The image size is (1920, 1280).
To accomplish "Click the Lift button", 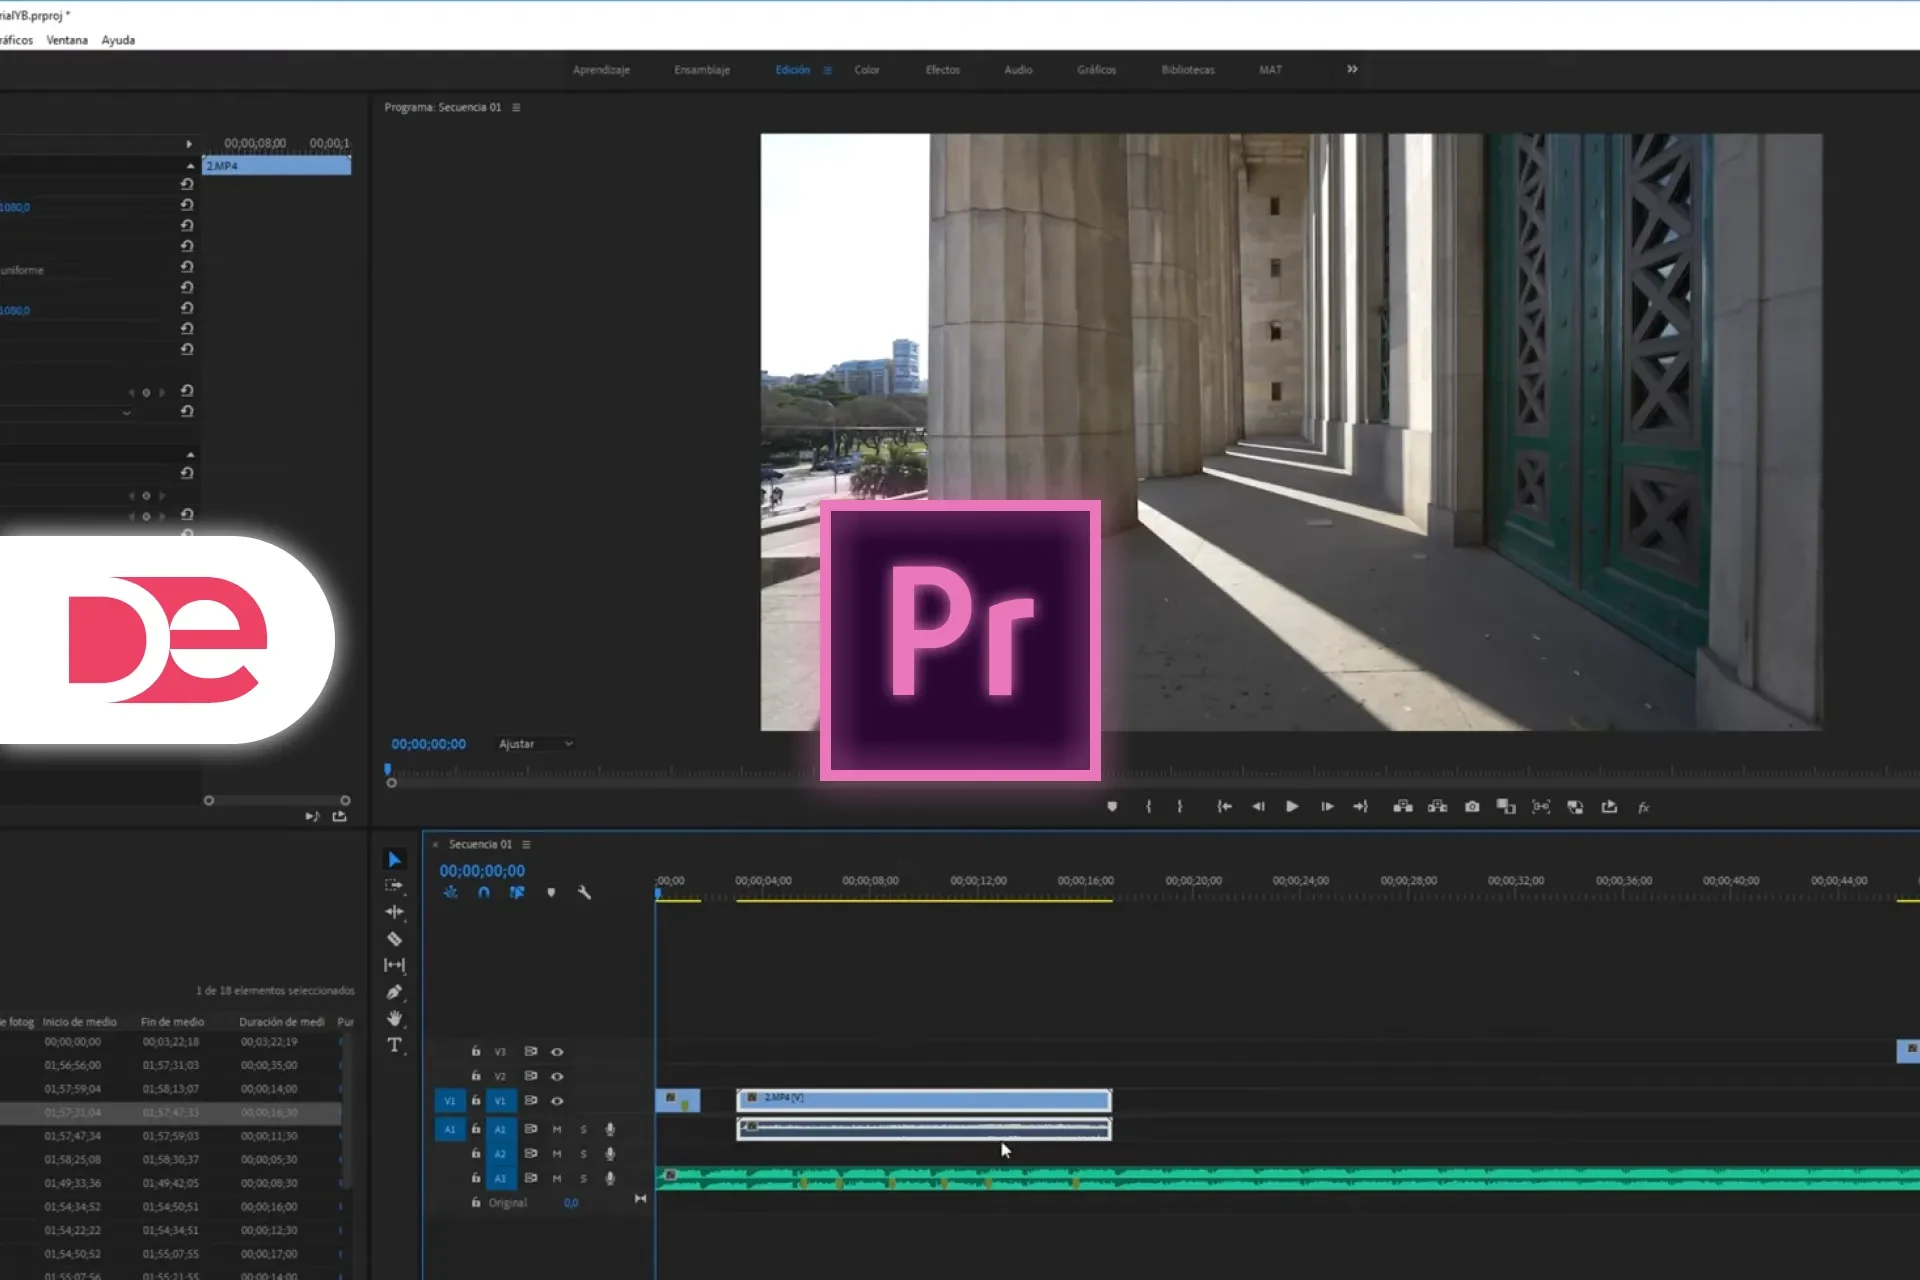I will coord(1403,806).
